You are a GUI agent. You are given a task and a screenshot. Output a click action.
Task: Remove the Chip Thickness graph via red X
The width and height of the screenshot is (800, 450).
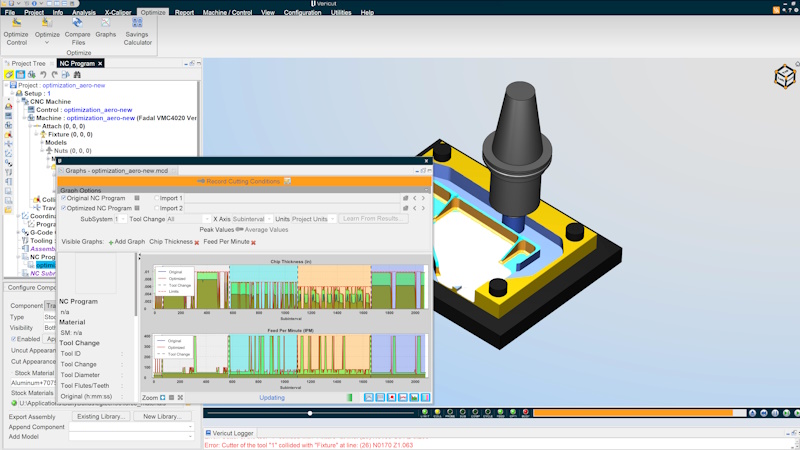tap(196, 242)
